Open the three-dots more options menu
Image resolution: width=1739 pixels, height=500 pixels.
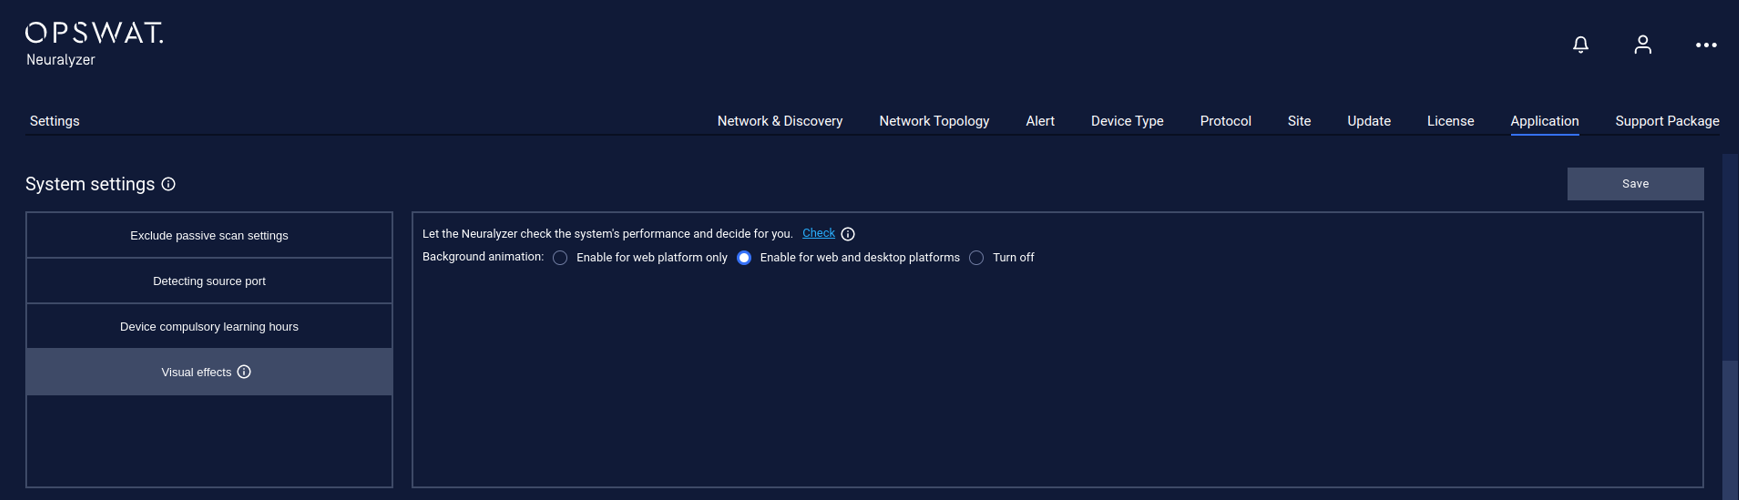1706,45
